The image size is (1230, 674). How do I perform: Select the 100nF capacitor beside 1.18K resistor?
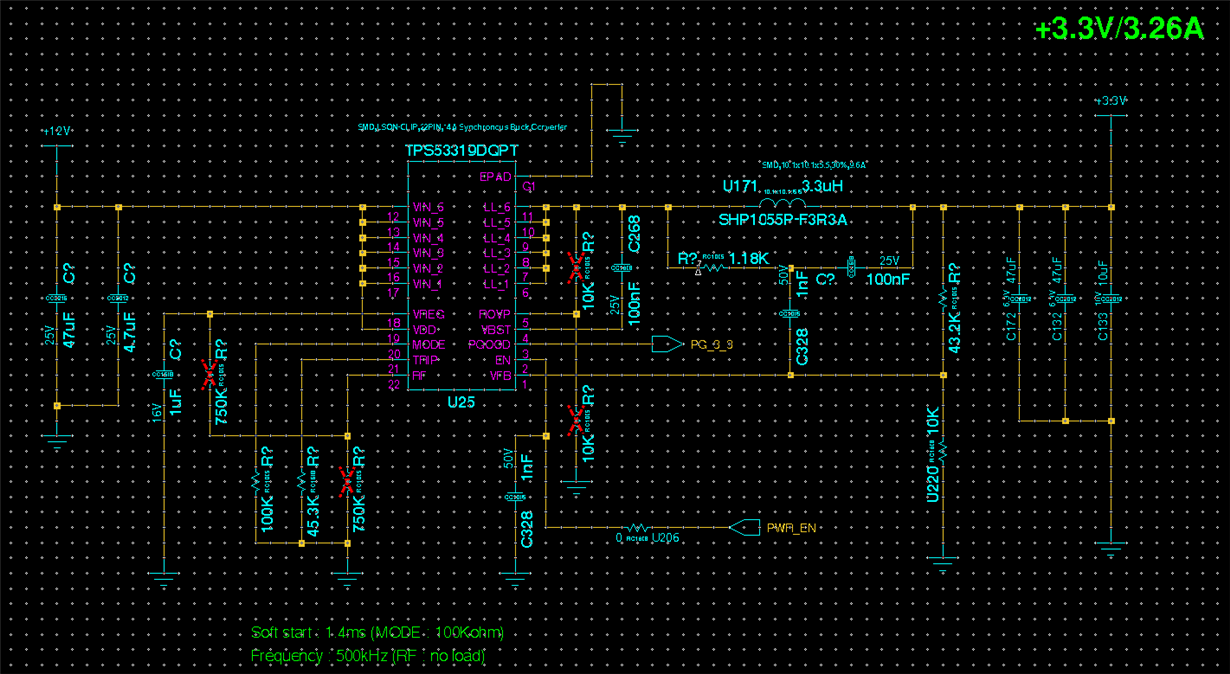[853, 268]
